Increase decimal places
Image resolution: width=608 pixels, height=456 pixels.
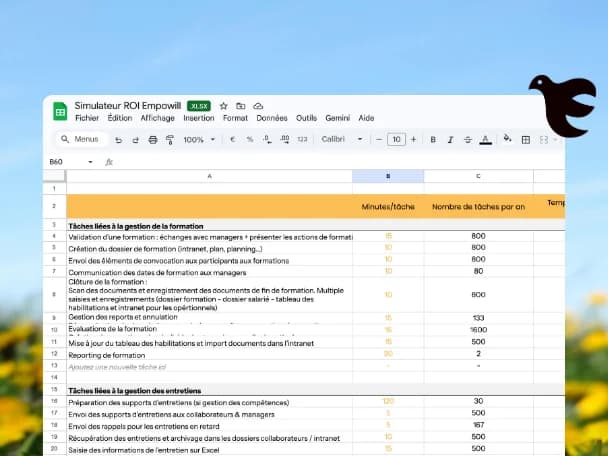click(x=285, y=140)
